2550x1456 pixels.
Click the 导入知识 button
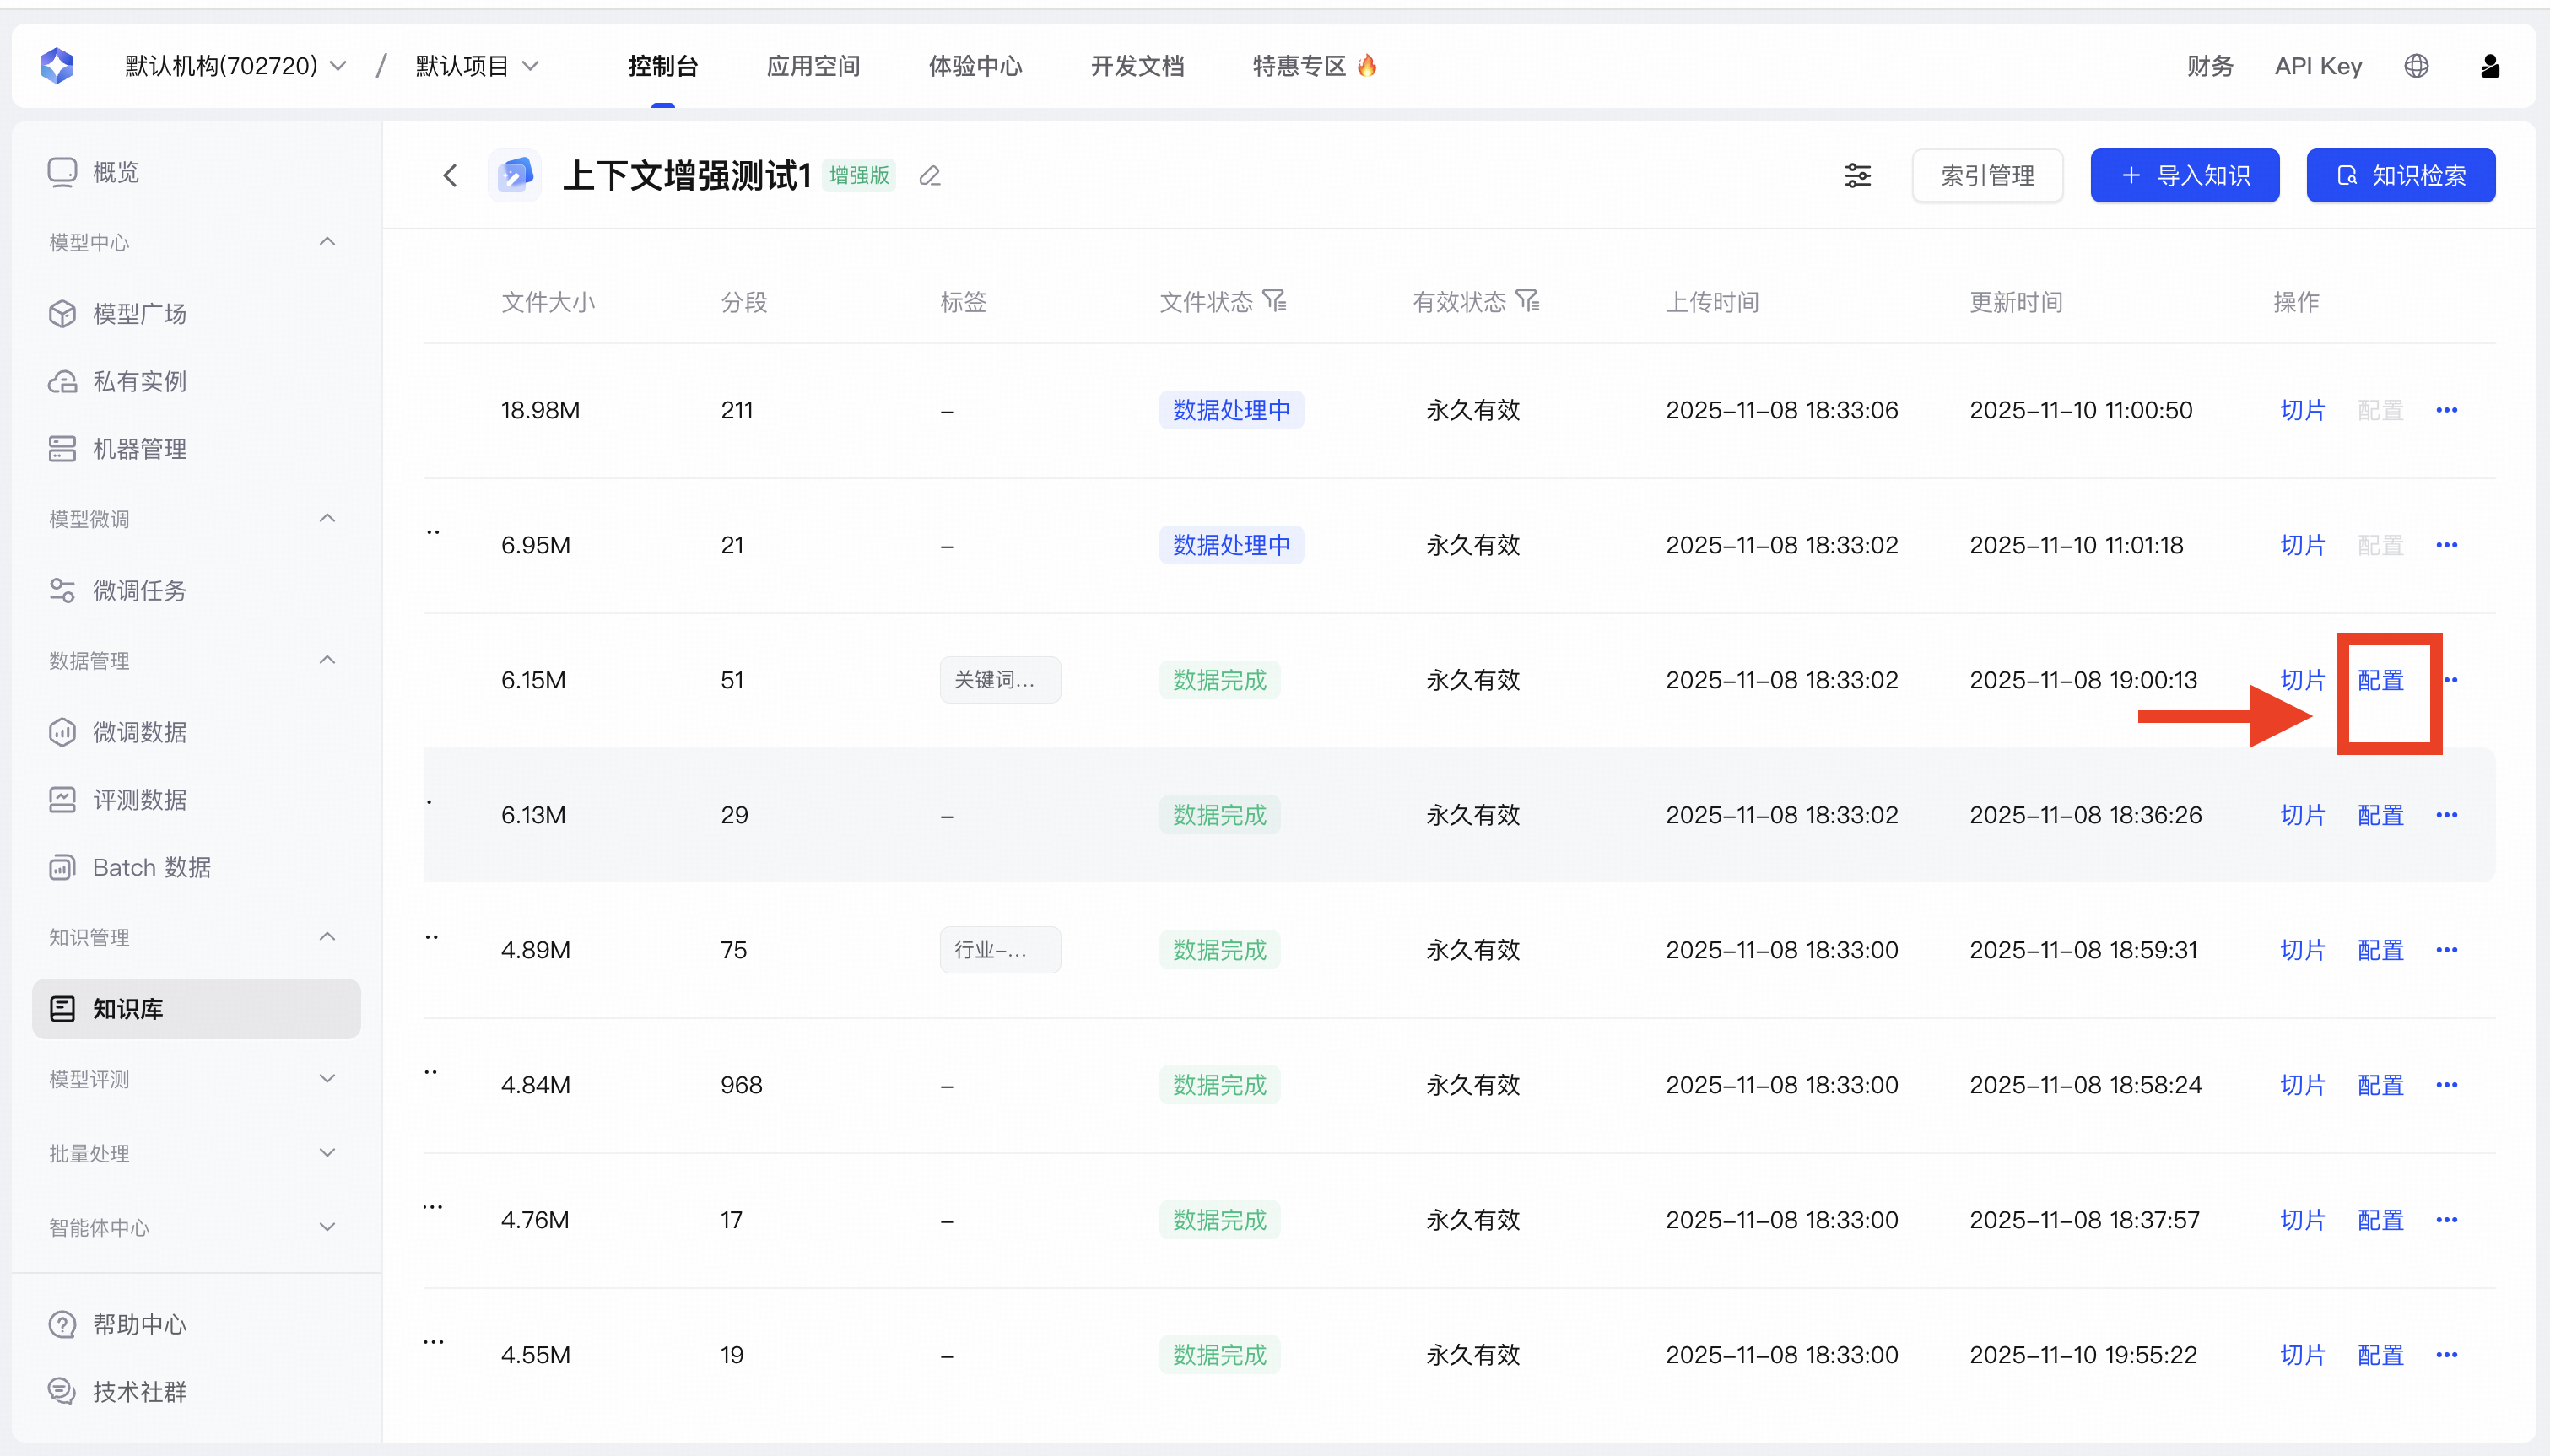(x=2184, y=176)
